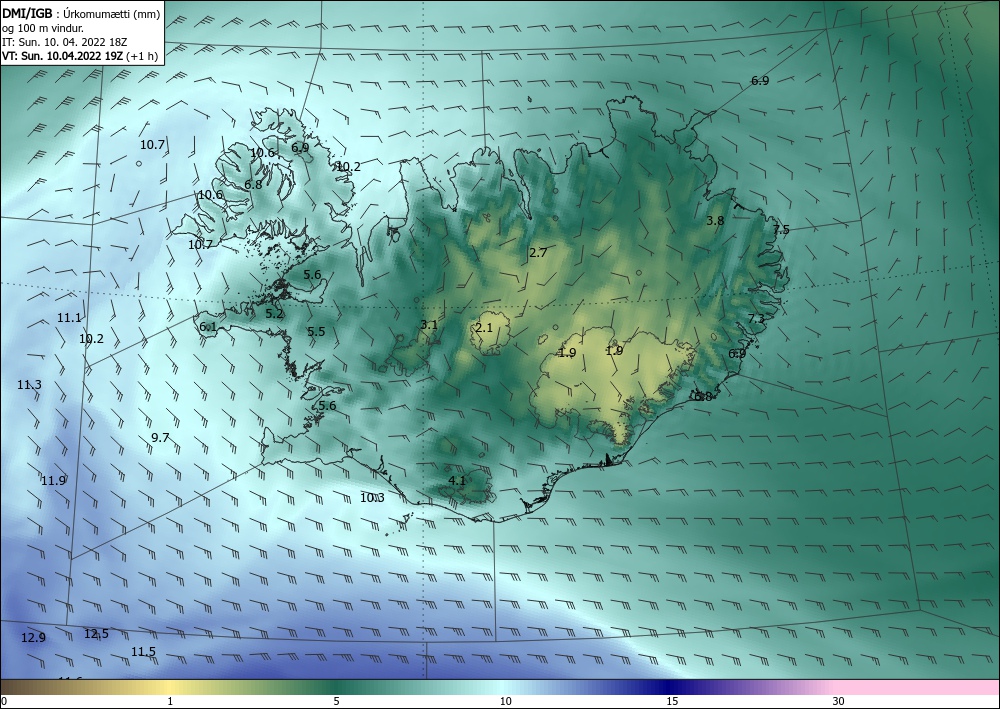
Task: Select the IT: Sun. 10. 04. 2022 18Z line
Action: [64, 42]
